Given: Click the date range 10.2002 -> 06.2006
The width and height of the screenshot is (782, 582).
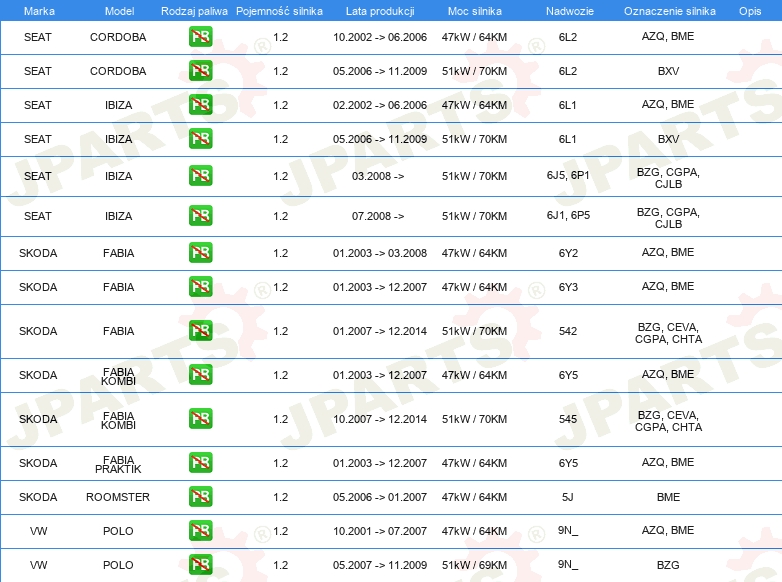Looking at the screenshot, I should (x=380, y=37).
